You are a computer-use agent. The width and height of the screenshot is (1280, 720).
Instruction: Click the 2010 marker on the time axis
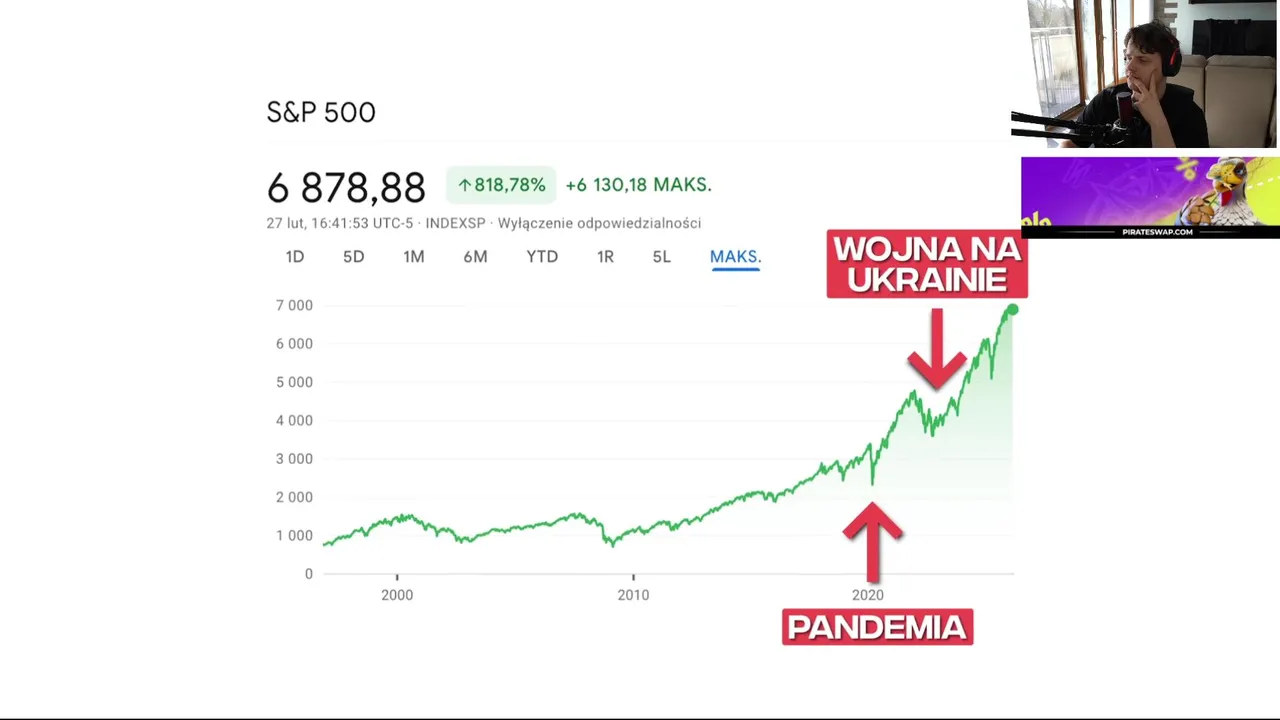(x=633, y=595)
